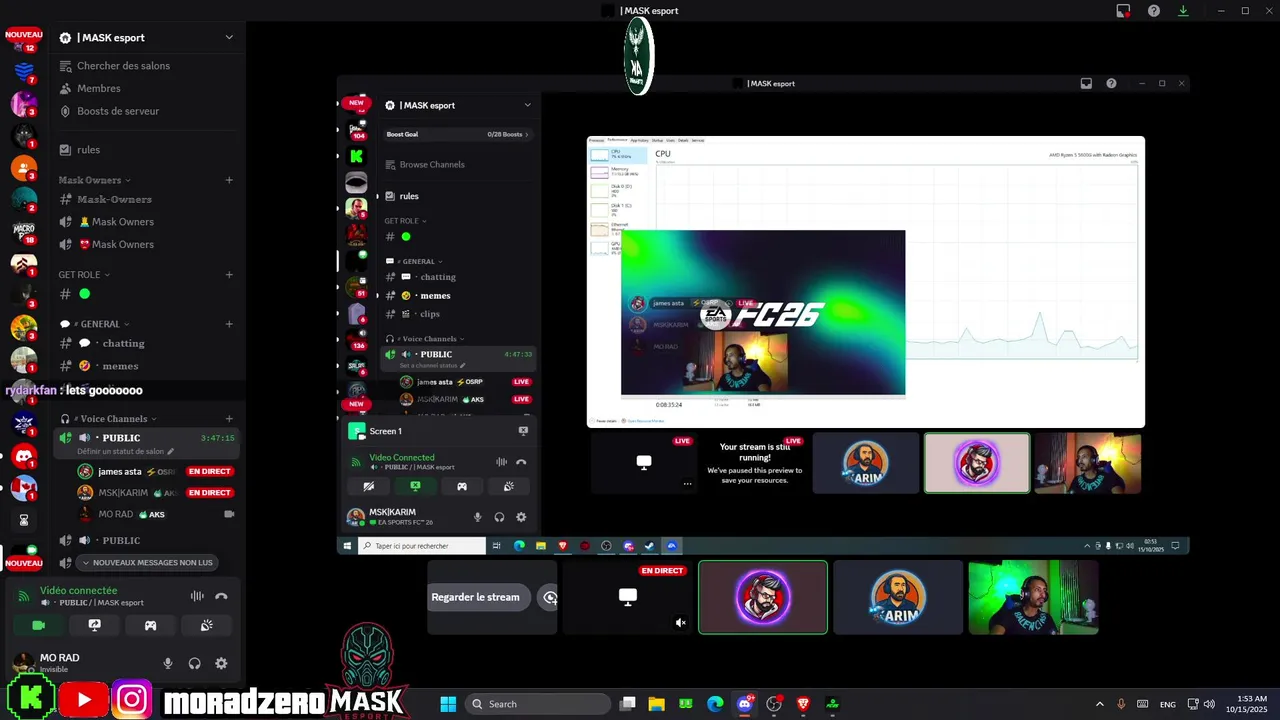This screenshot has height=720, width=1280.
Task: Click streamed window's 'Taper ici pour rechercher'
Action: [x=421, y=546]
